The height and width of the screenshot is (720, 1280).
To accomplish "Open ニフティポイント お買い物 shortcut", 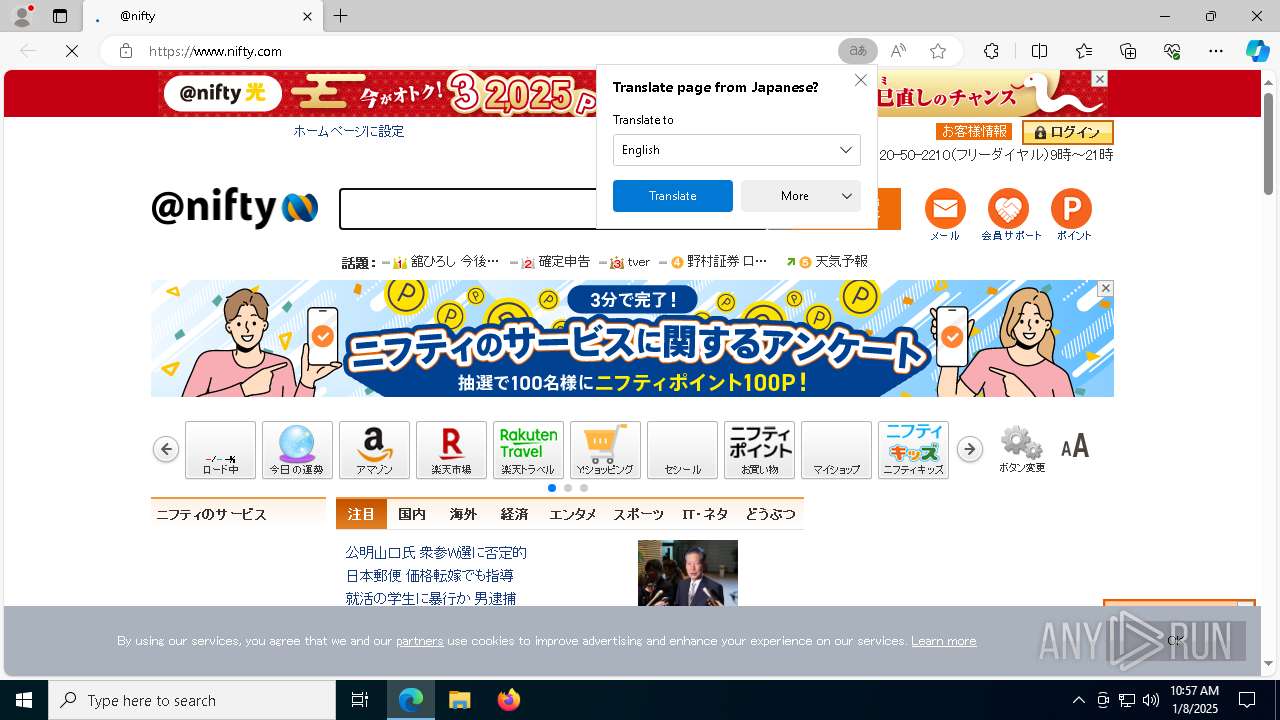I will (x=759, y=450).
